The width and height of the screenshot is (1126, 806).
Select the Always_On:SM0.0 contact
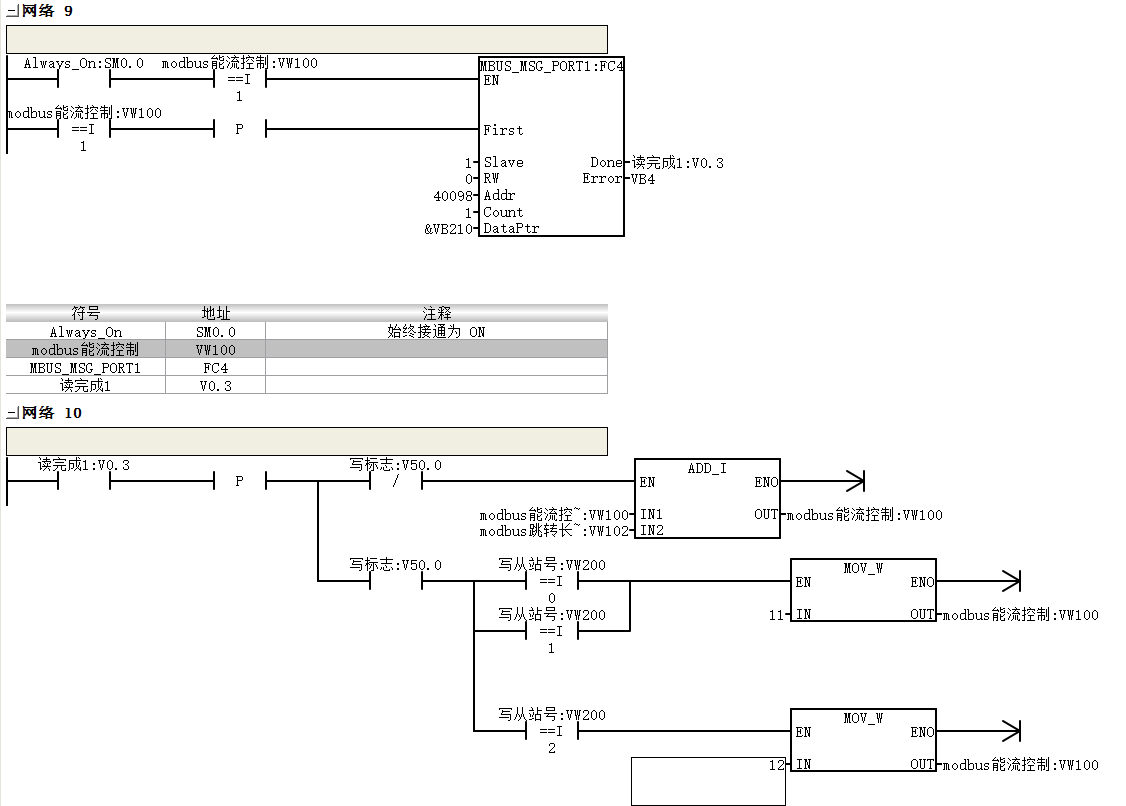pos(83,79)
